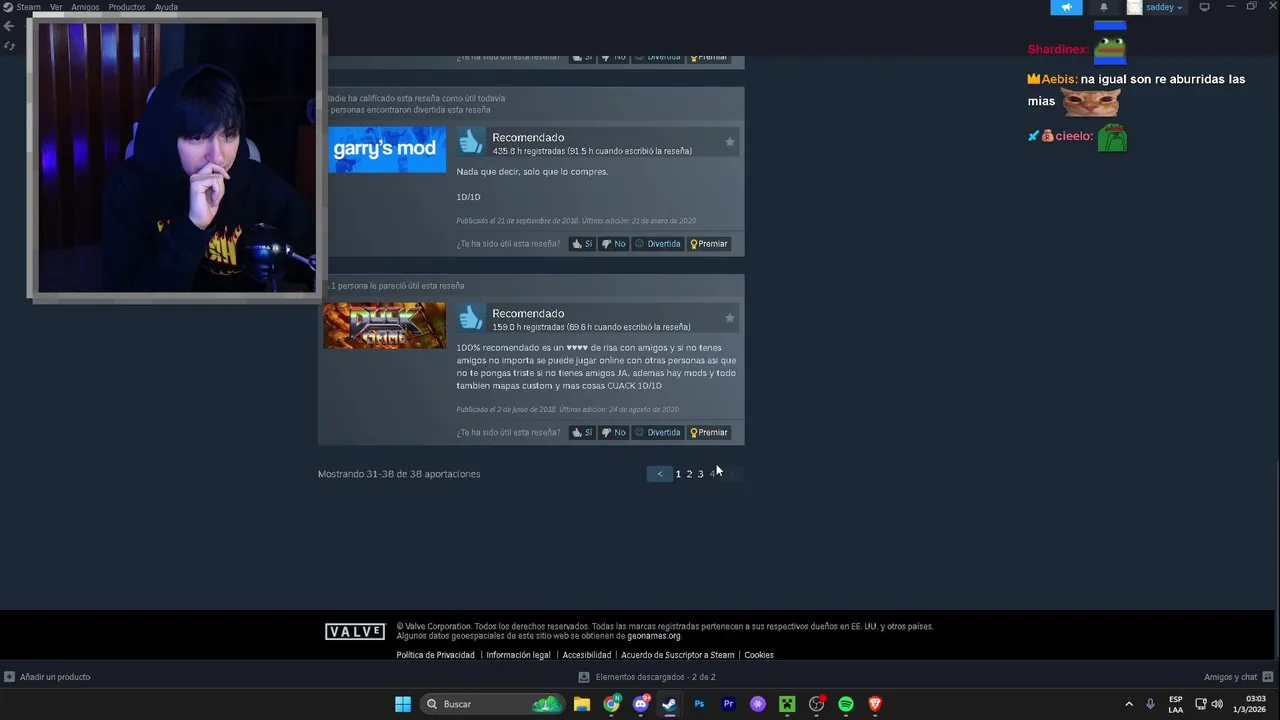Award the Duck Game review with Premiar
The width and height of the screenshot is (1280, 720).
pyautogui.click(x=709, y=433)
